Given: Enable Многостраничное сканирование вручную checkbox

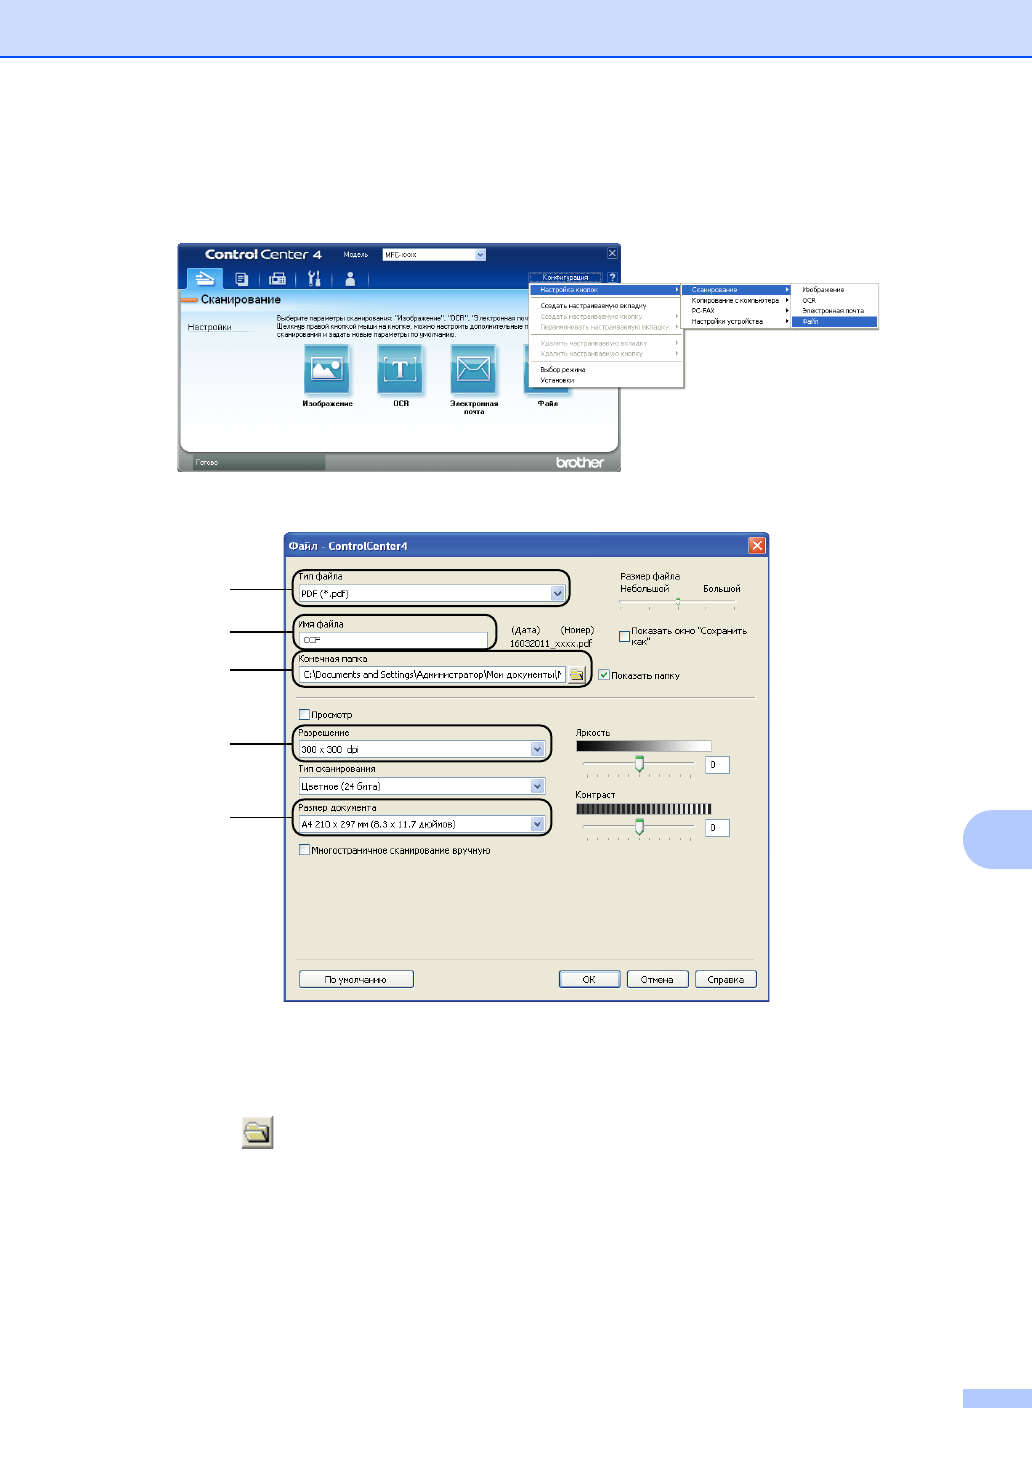Looking at the screenshot, I should [305, 850].
